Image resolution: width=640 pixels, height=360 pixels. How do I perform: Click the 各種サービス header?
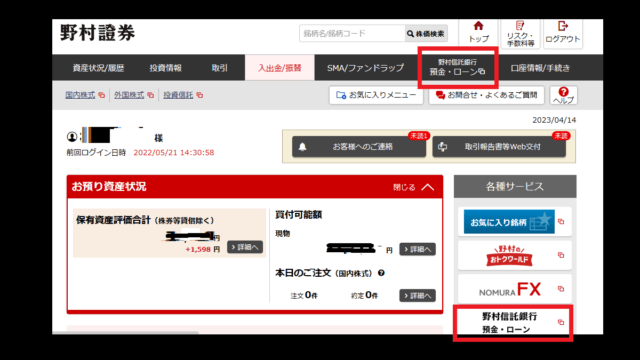(x=515, y=187)
